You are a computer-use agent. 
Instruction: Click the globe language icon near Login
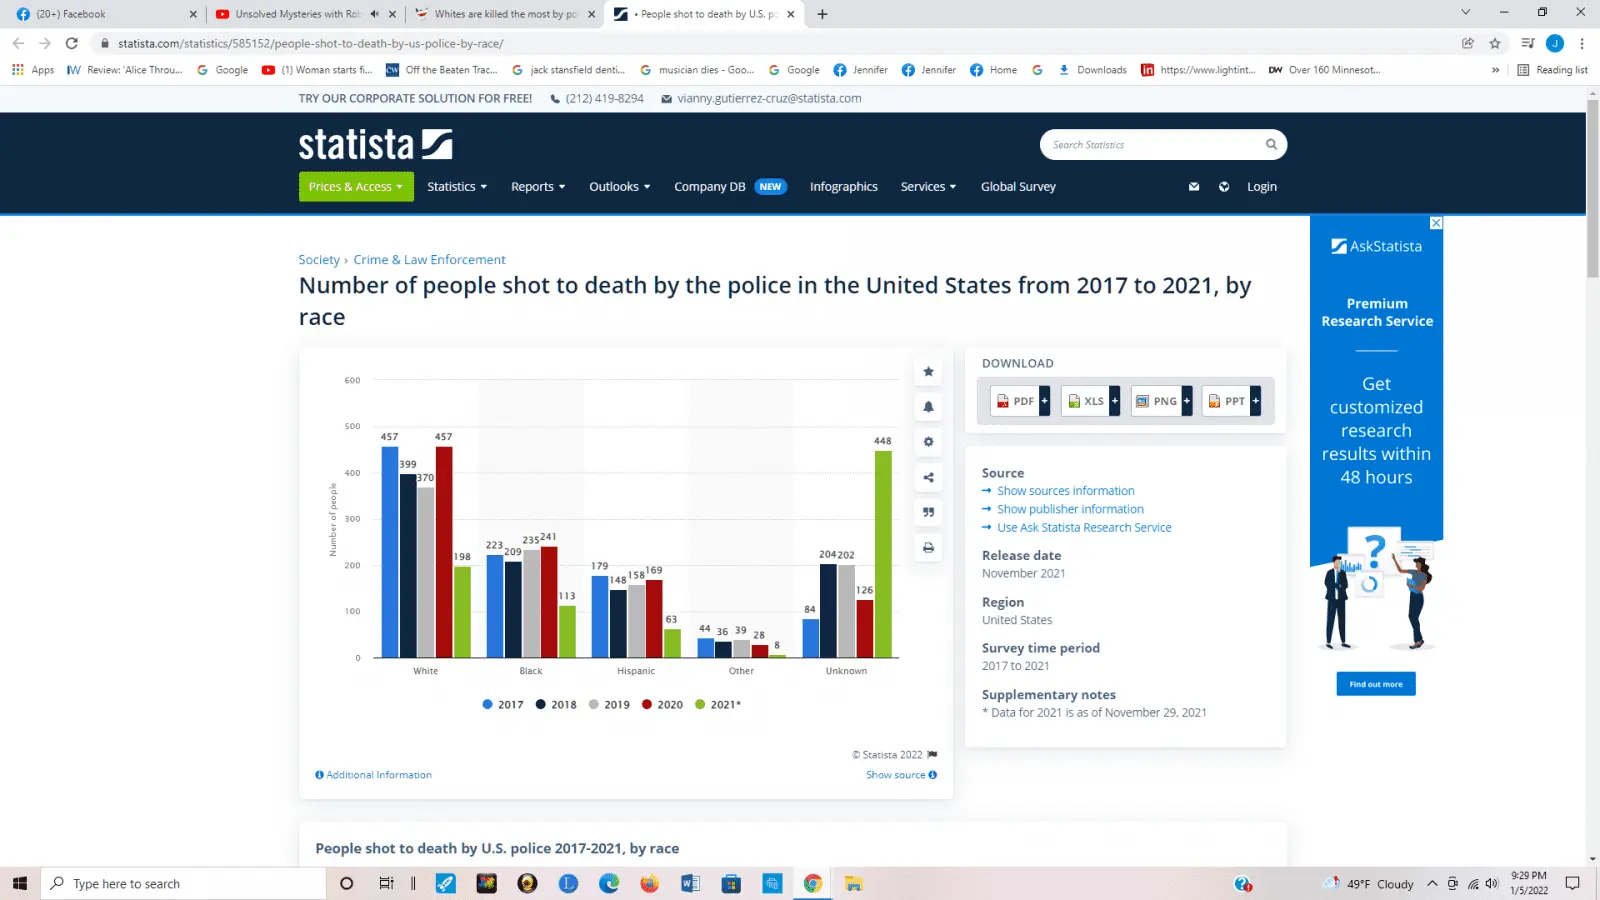pos(1224,187)
